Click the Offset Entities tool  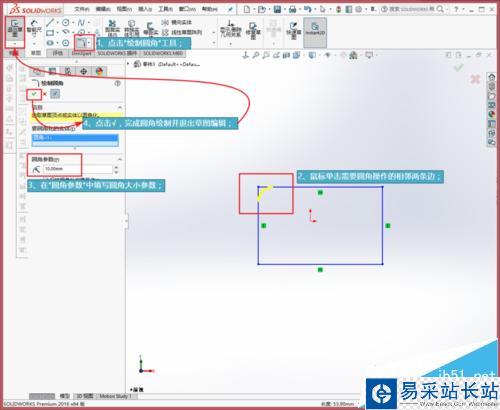[x=150, y=29]
